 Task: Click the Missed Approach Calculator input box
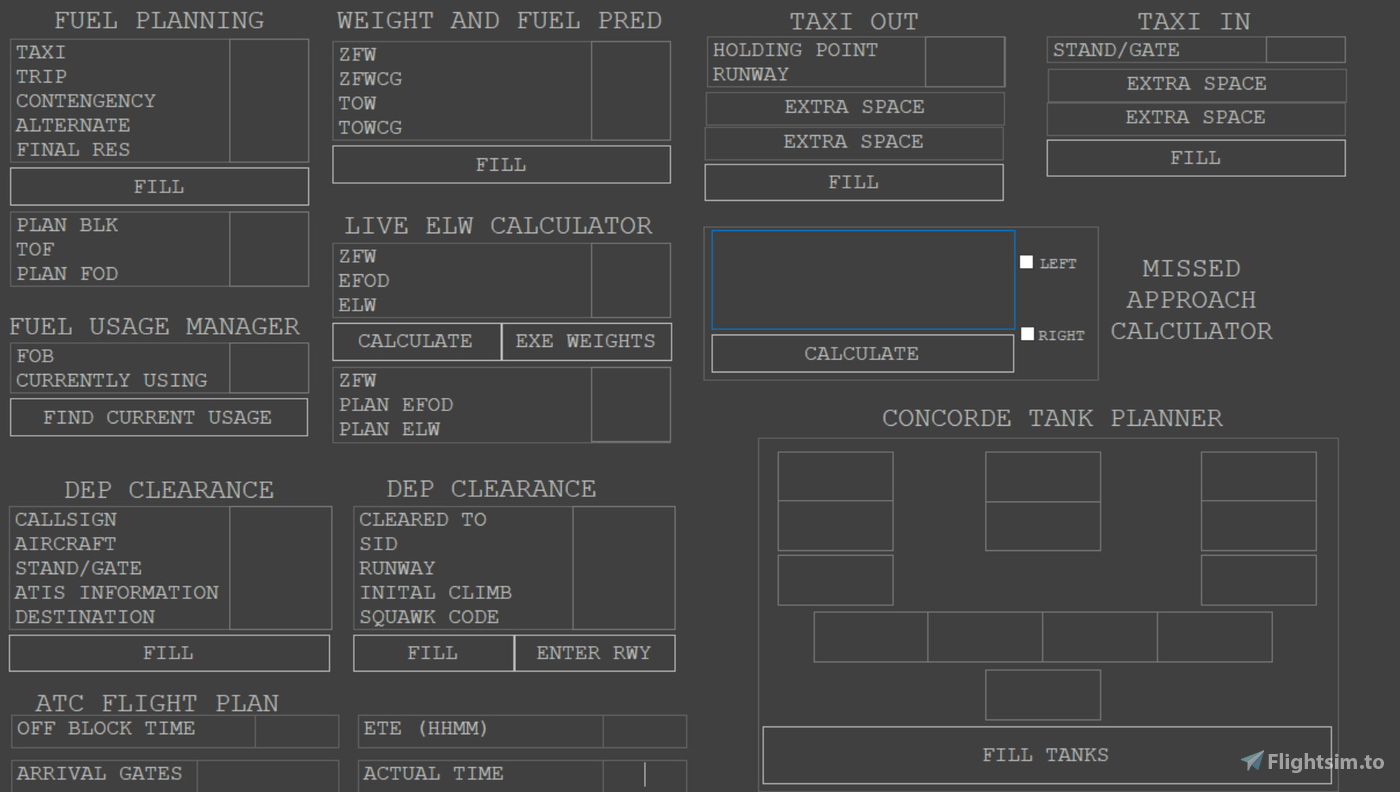862,280
